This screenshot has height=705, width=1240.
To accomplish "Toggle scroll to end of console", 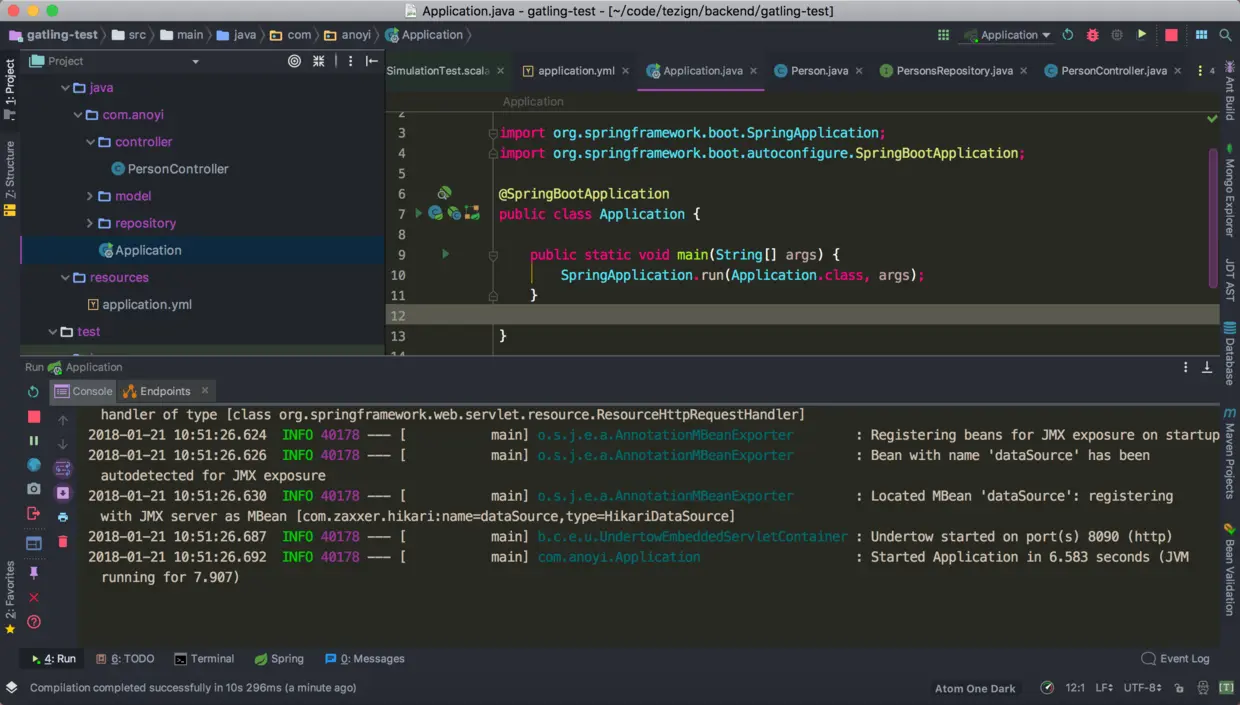I will point(63,493).
